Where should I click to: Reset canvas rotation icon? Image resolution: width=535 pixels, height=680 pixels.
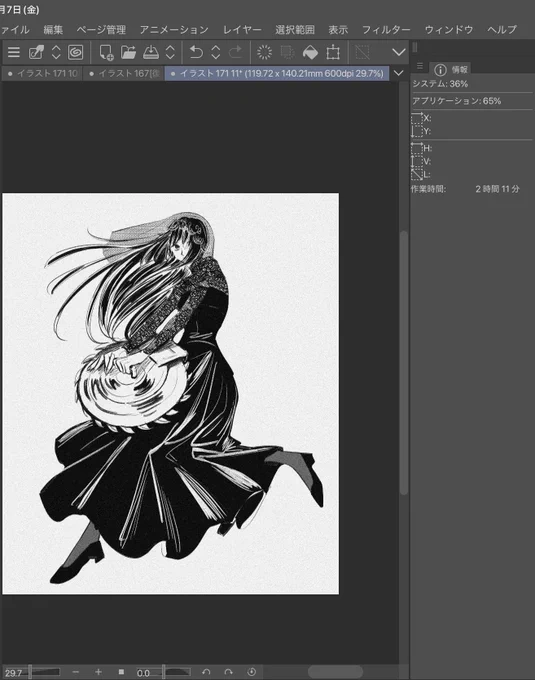251,672
